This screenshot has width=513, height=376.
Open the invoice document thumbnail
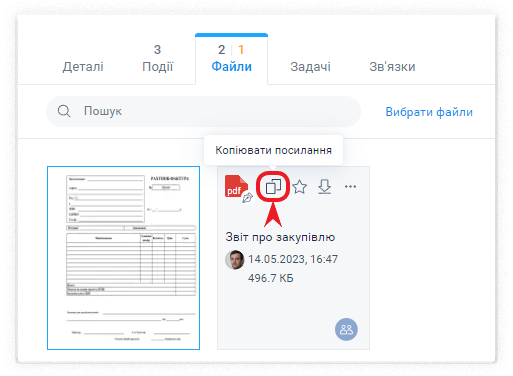click(123, 258)
